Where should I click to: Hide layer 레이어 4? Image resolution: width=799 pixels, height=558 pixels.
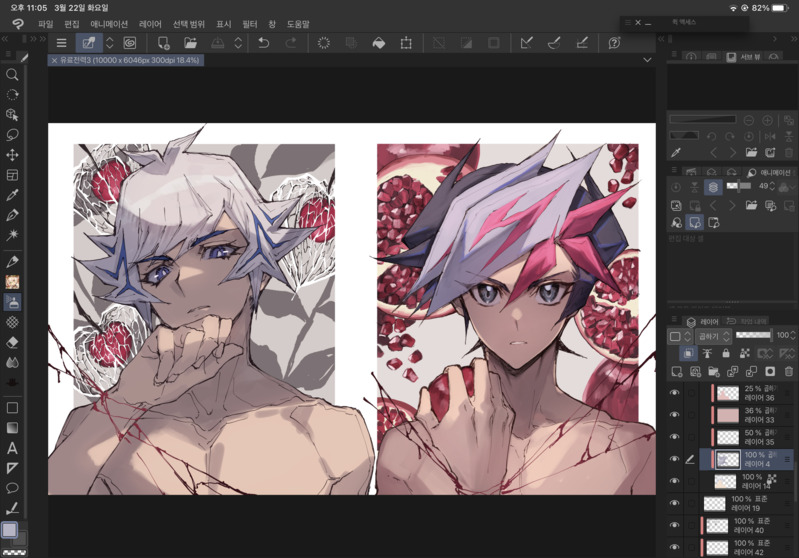pyautogui.click(x=675, y=459)
